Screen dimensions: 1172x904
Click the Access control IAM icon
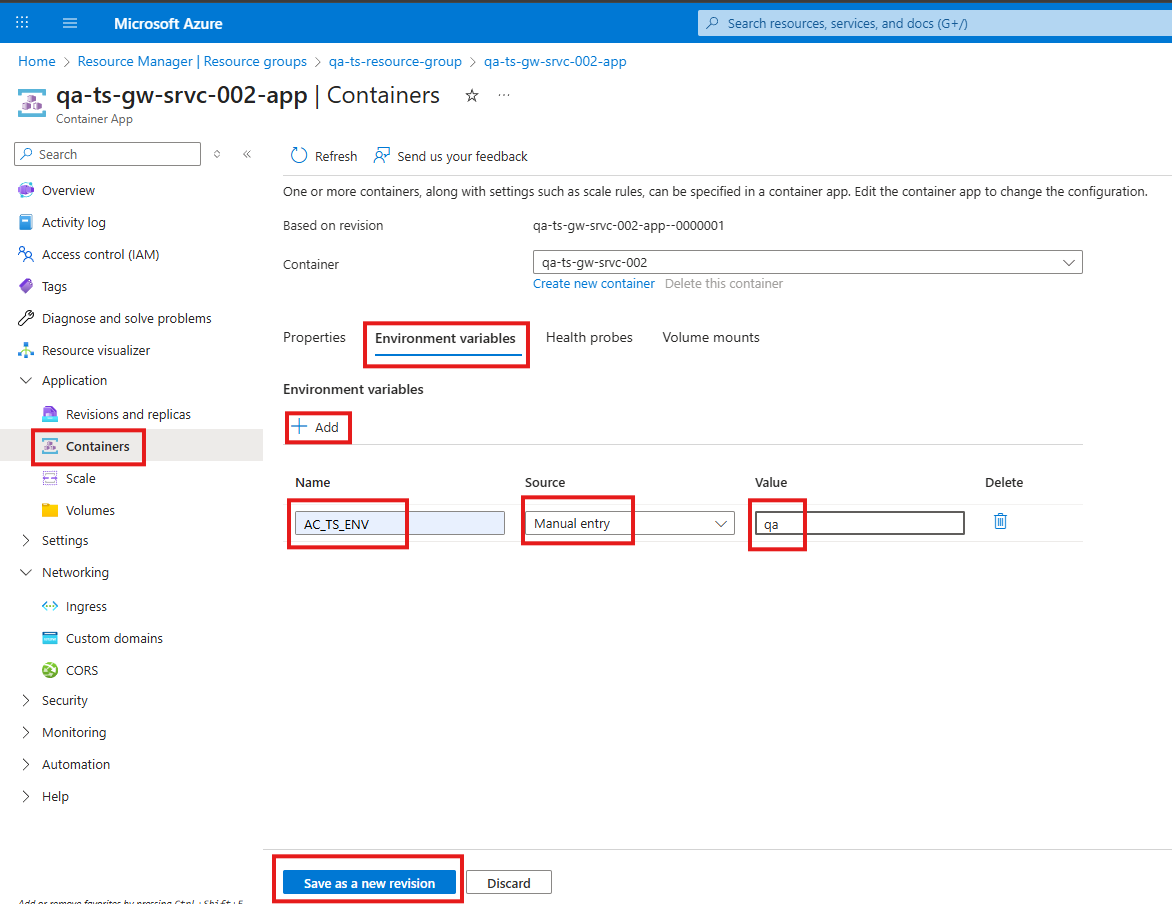26,254
